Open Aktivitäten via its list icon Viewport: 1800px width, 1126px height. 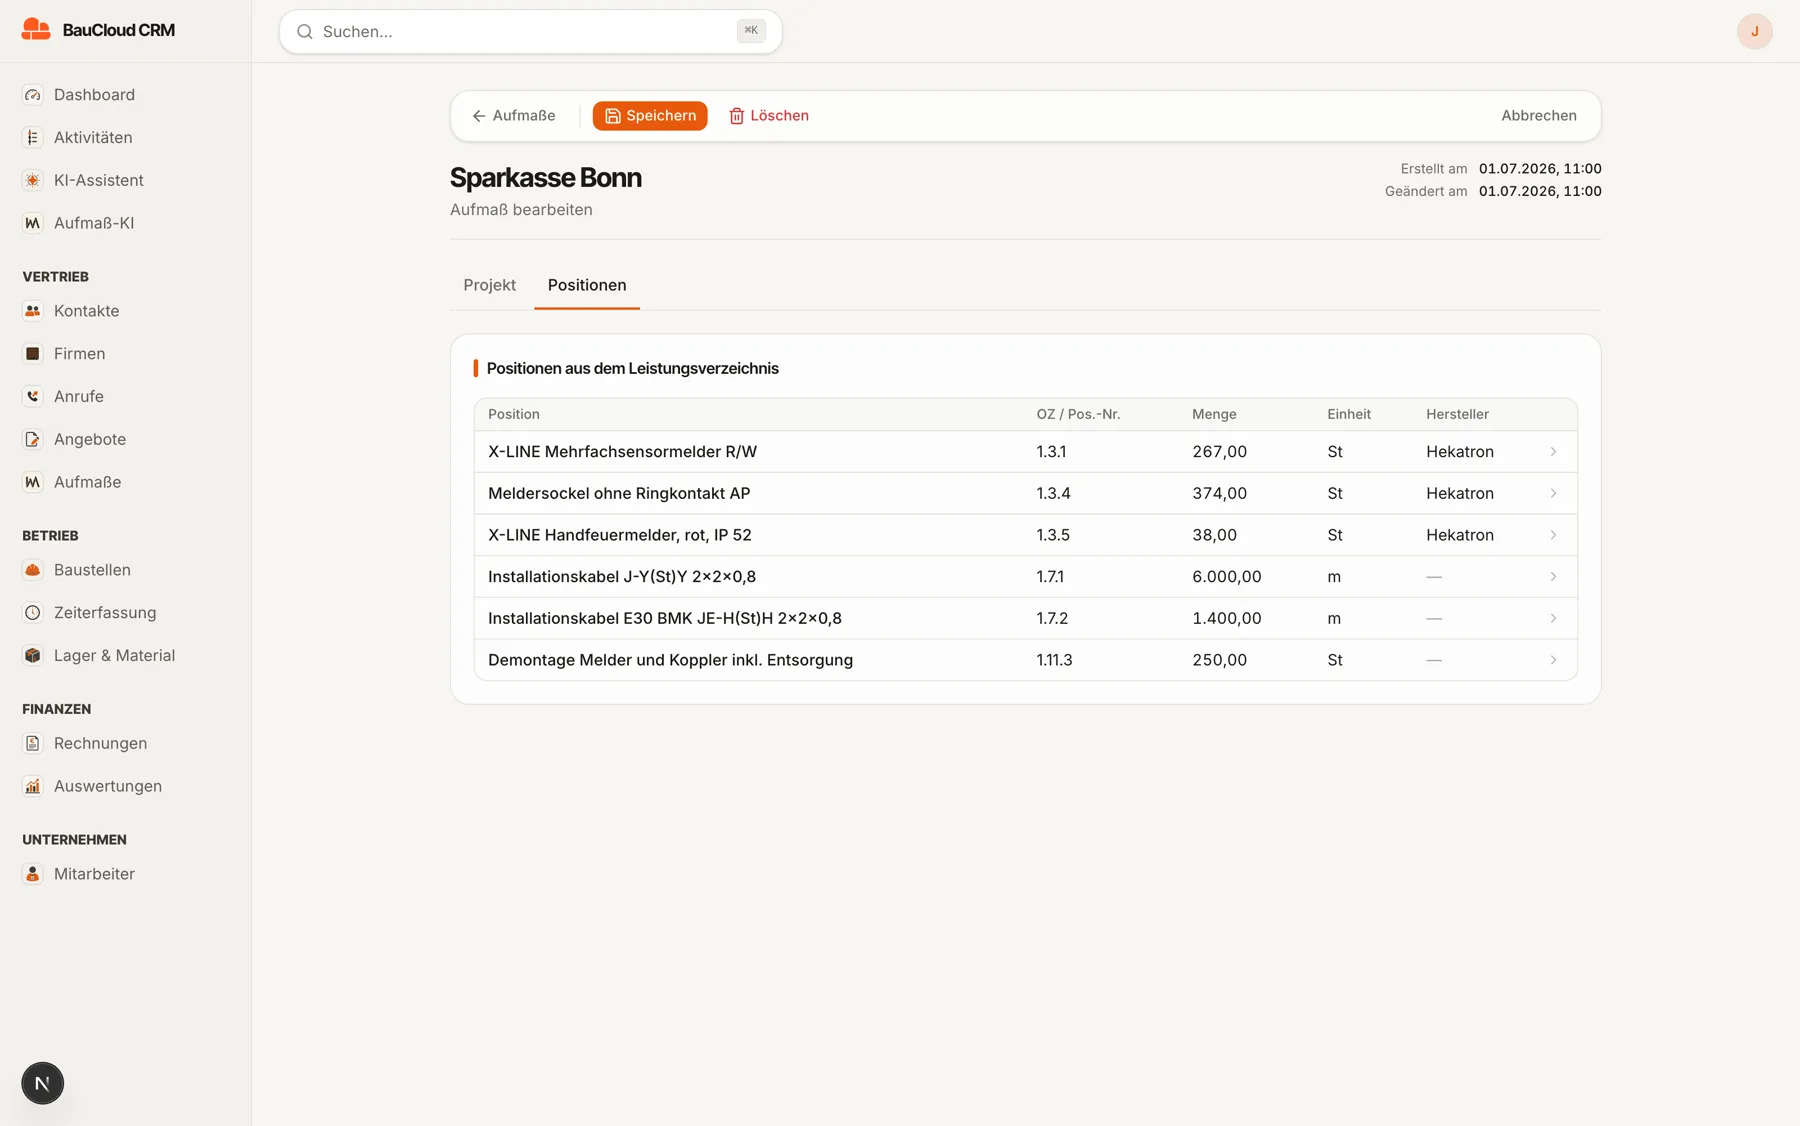[33, 138]
